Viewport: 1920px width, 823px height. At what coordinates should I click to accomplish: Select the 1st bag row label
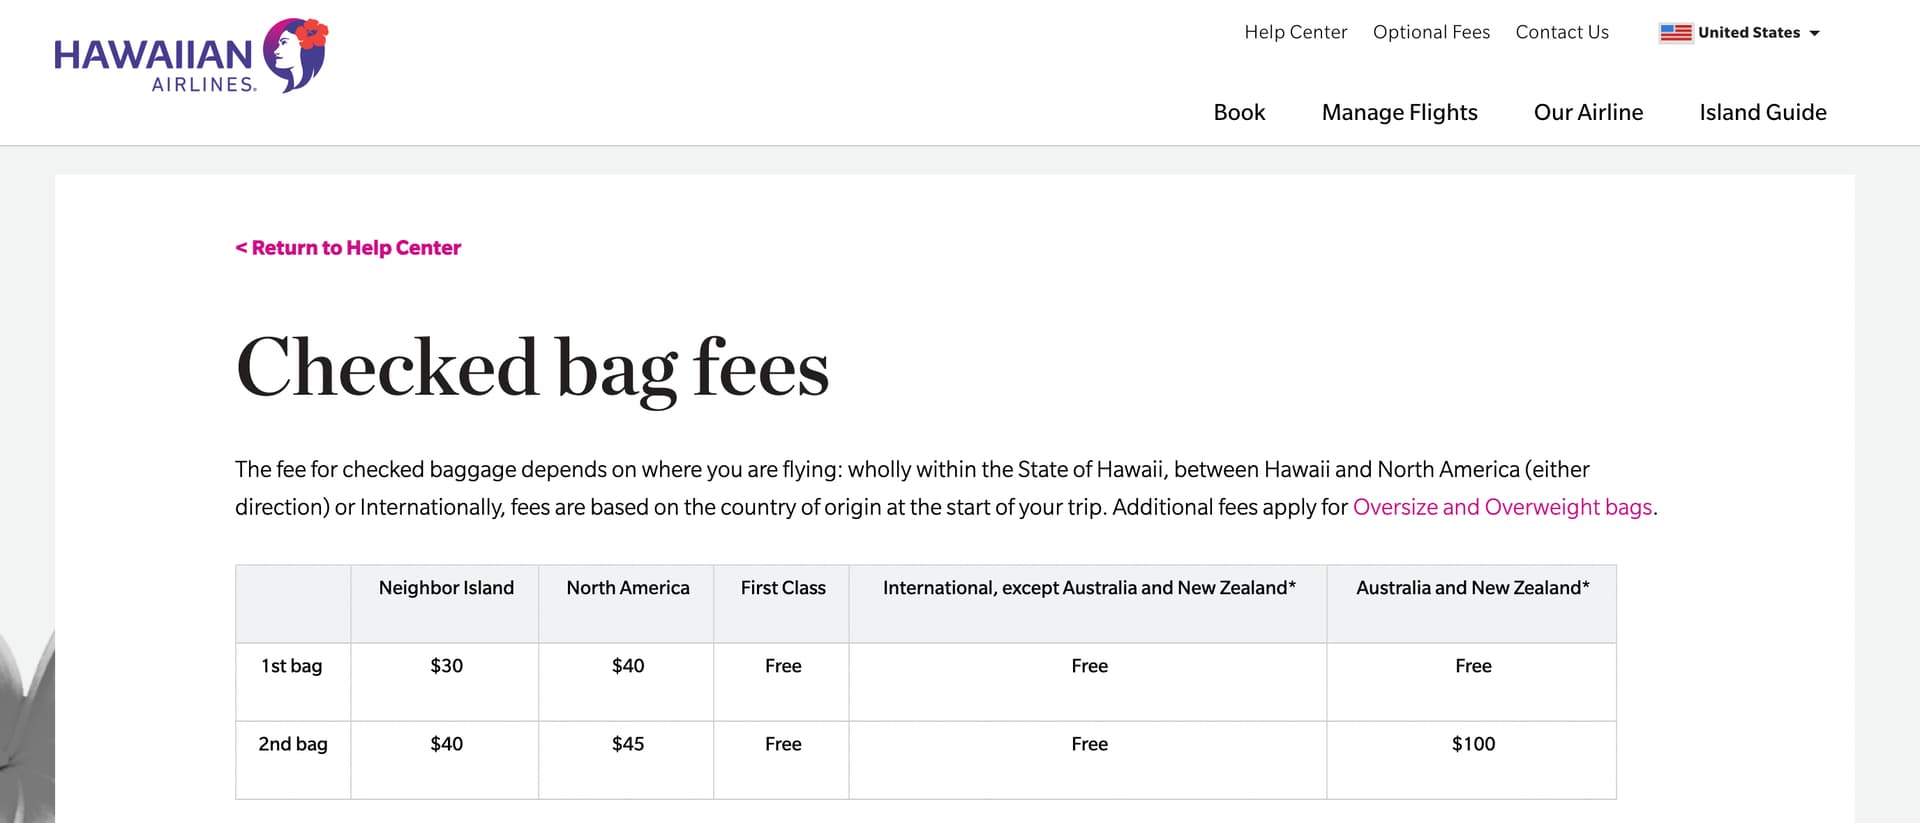292,666
